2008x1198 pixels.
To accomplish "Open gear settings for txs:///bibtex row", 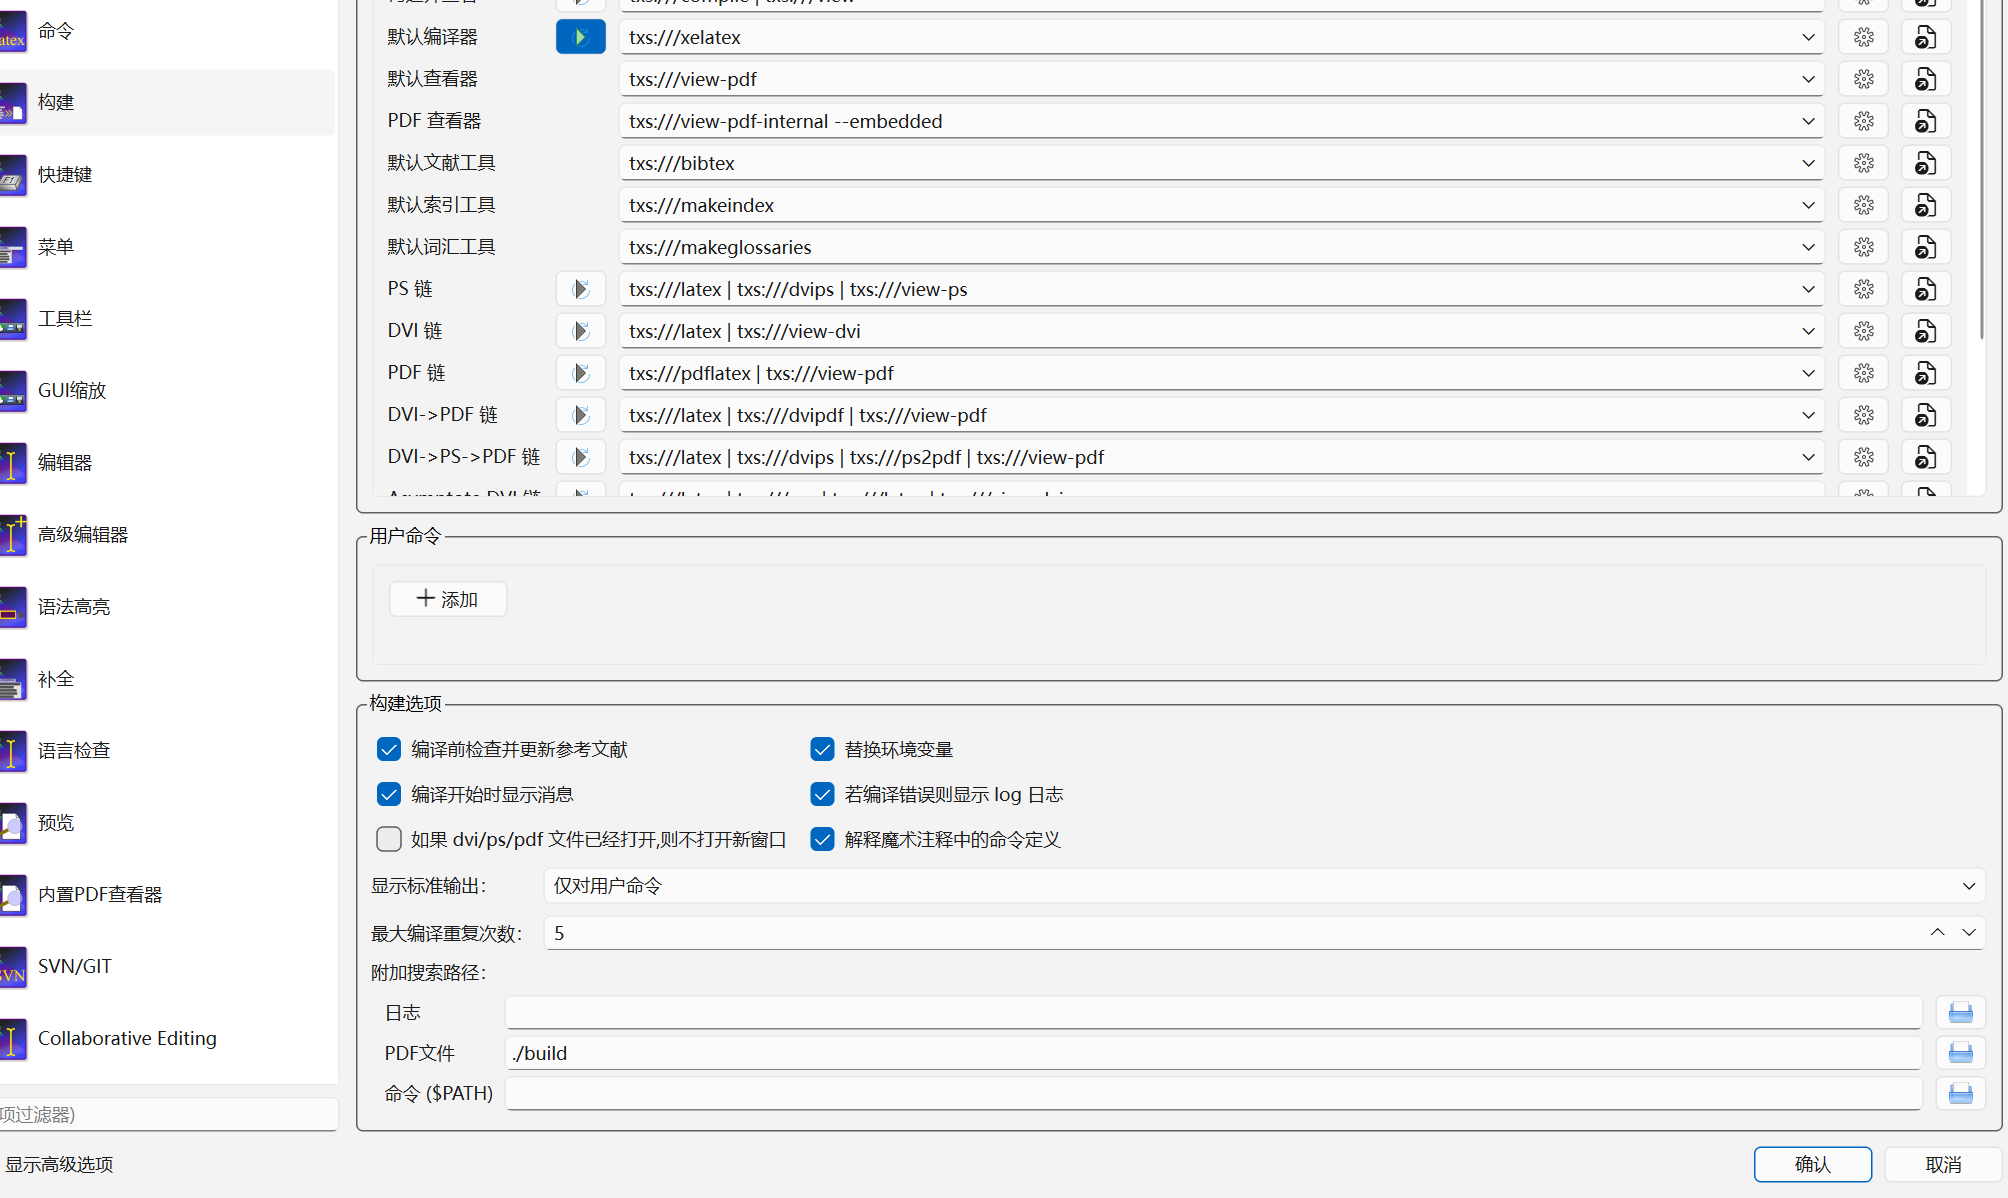I will pyautogui.click(x=1864, y=163).
